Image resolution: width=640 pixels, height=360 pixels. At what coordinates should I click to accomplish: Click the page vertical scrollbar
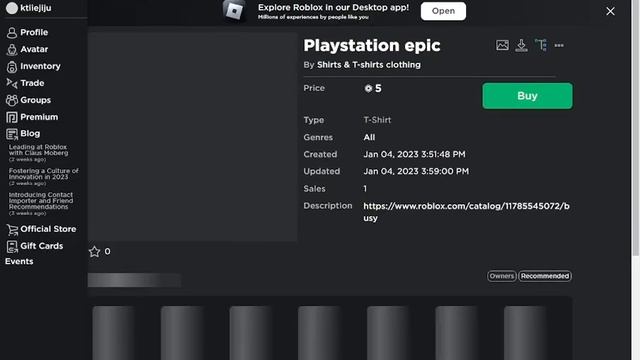(636, 128)
